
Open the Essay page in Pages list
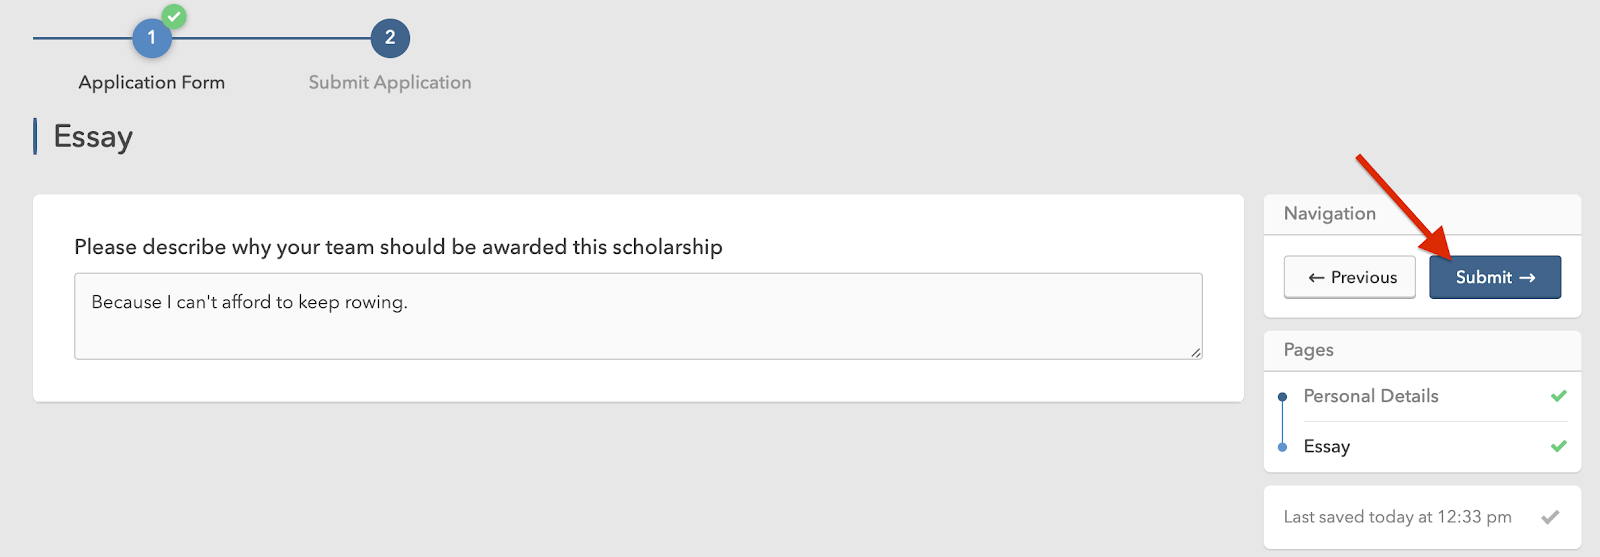click(x=1327, y=446)
